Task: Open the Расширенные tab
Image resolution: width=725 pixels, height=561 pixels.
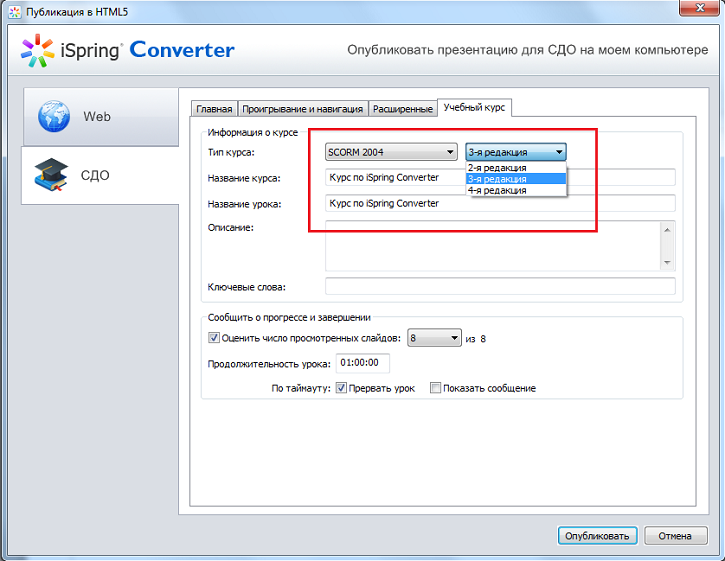Action: pos(403,109)
